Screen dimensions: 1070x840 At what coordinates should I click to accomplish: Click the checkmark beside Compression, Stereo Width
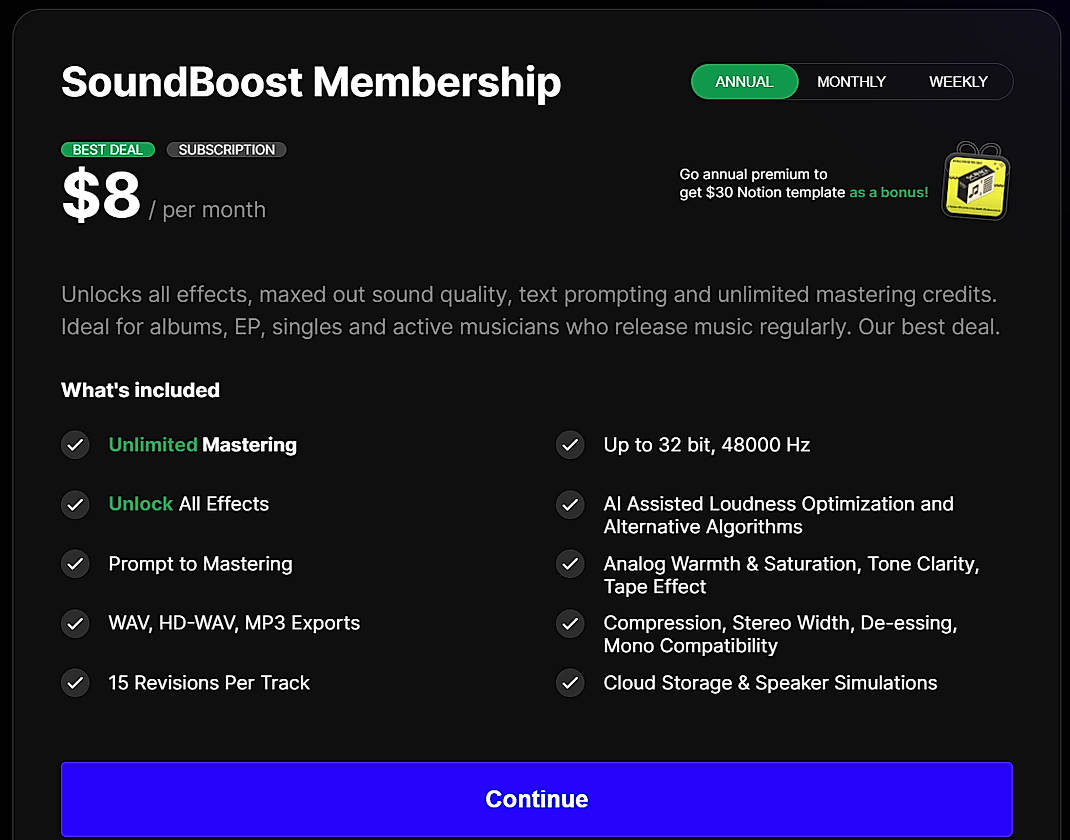click(x=570, y=623)
